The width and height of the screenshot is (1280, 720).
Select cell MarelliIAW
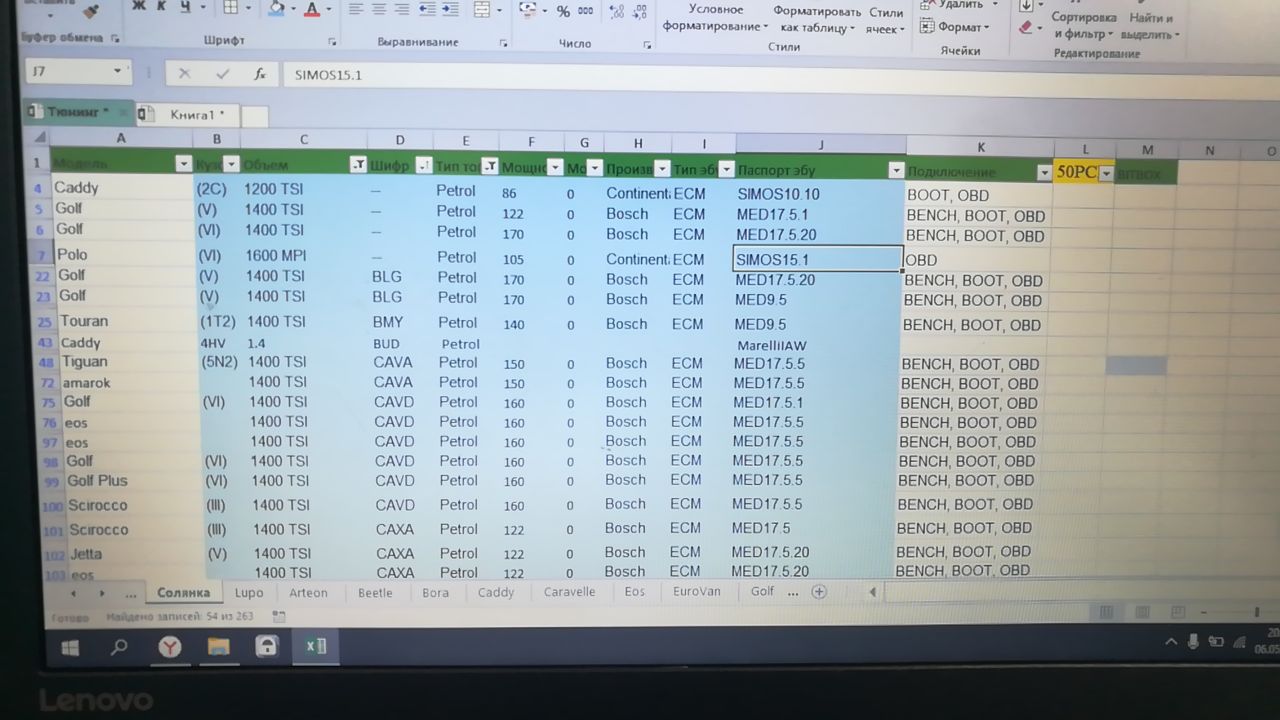[x=818, y=345]
